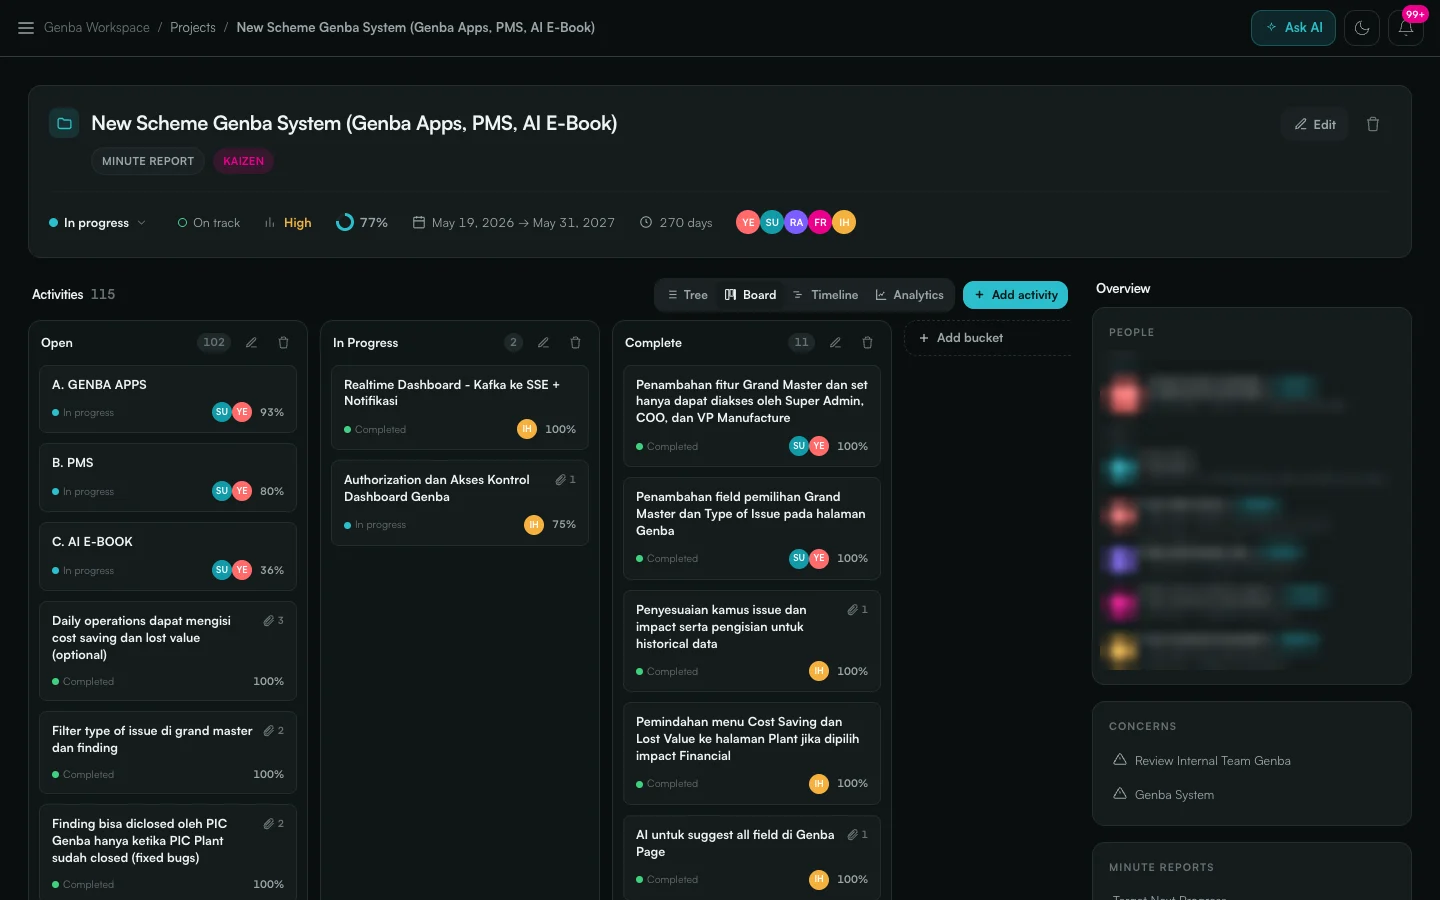Open Realtime Dashboard Kafka ke SSE card
This screenshot has width=1440, height=900.
click(x=460, y=408)
